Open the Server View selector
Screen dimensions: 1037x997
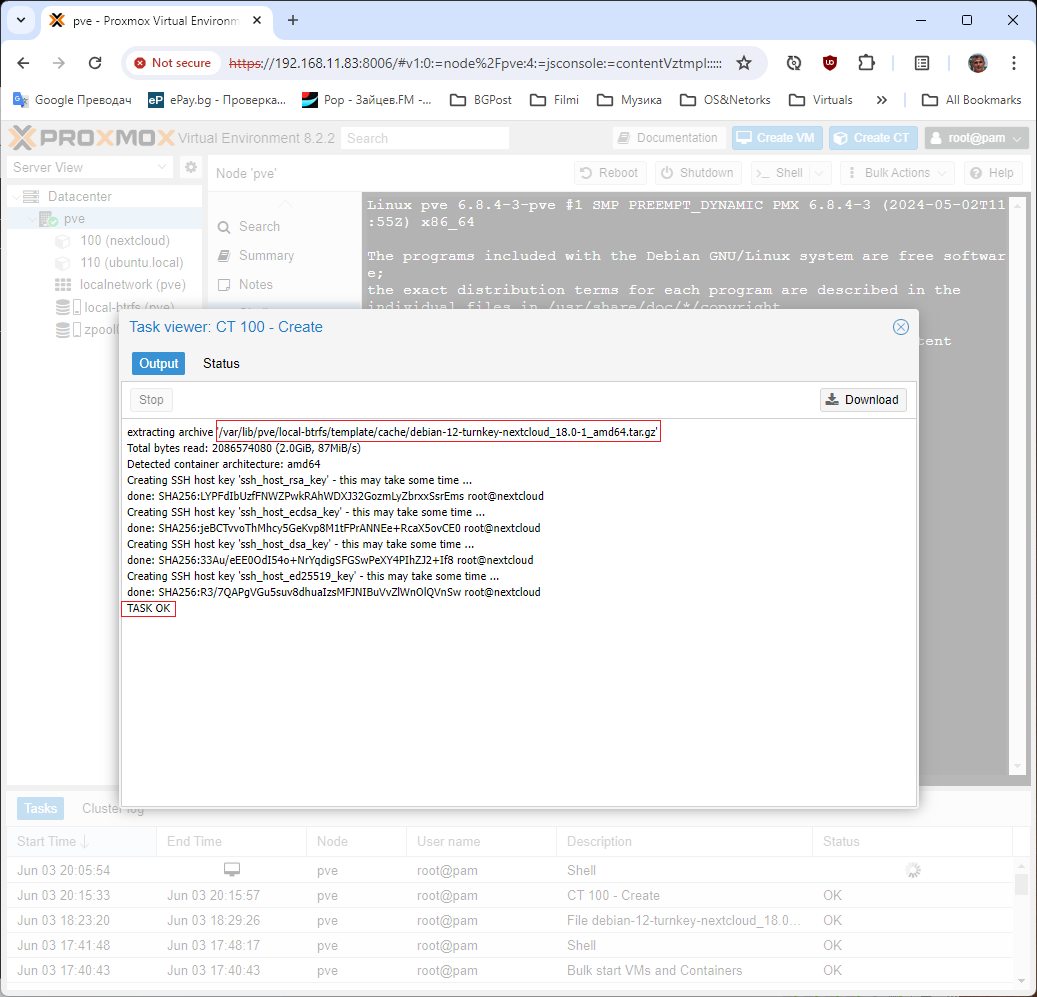[90, 167]
